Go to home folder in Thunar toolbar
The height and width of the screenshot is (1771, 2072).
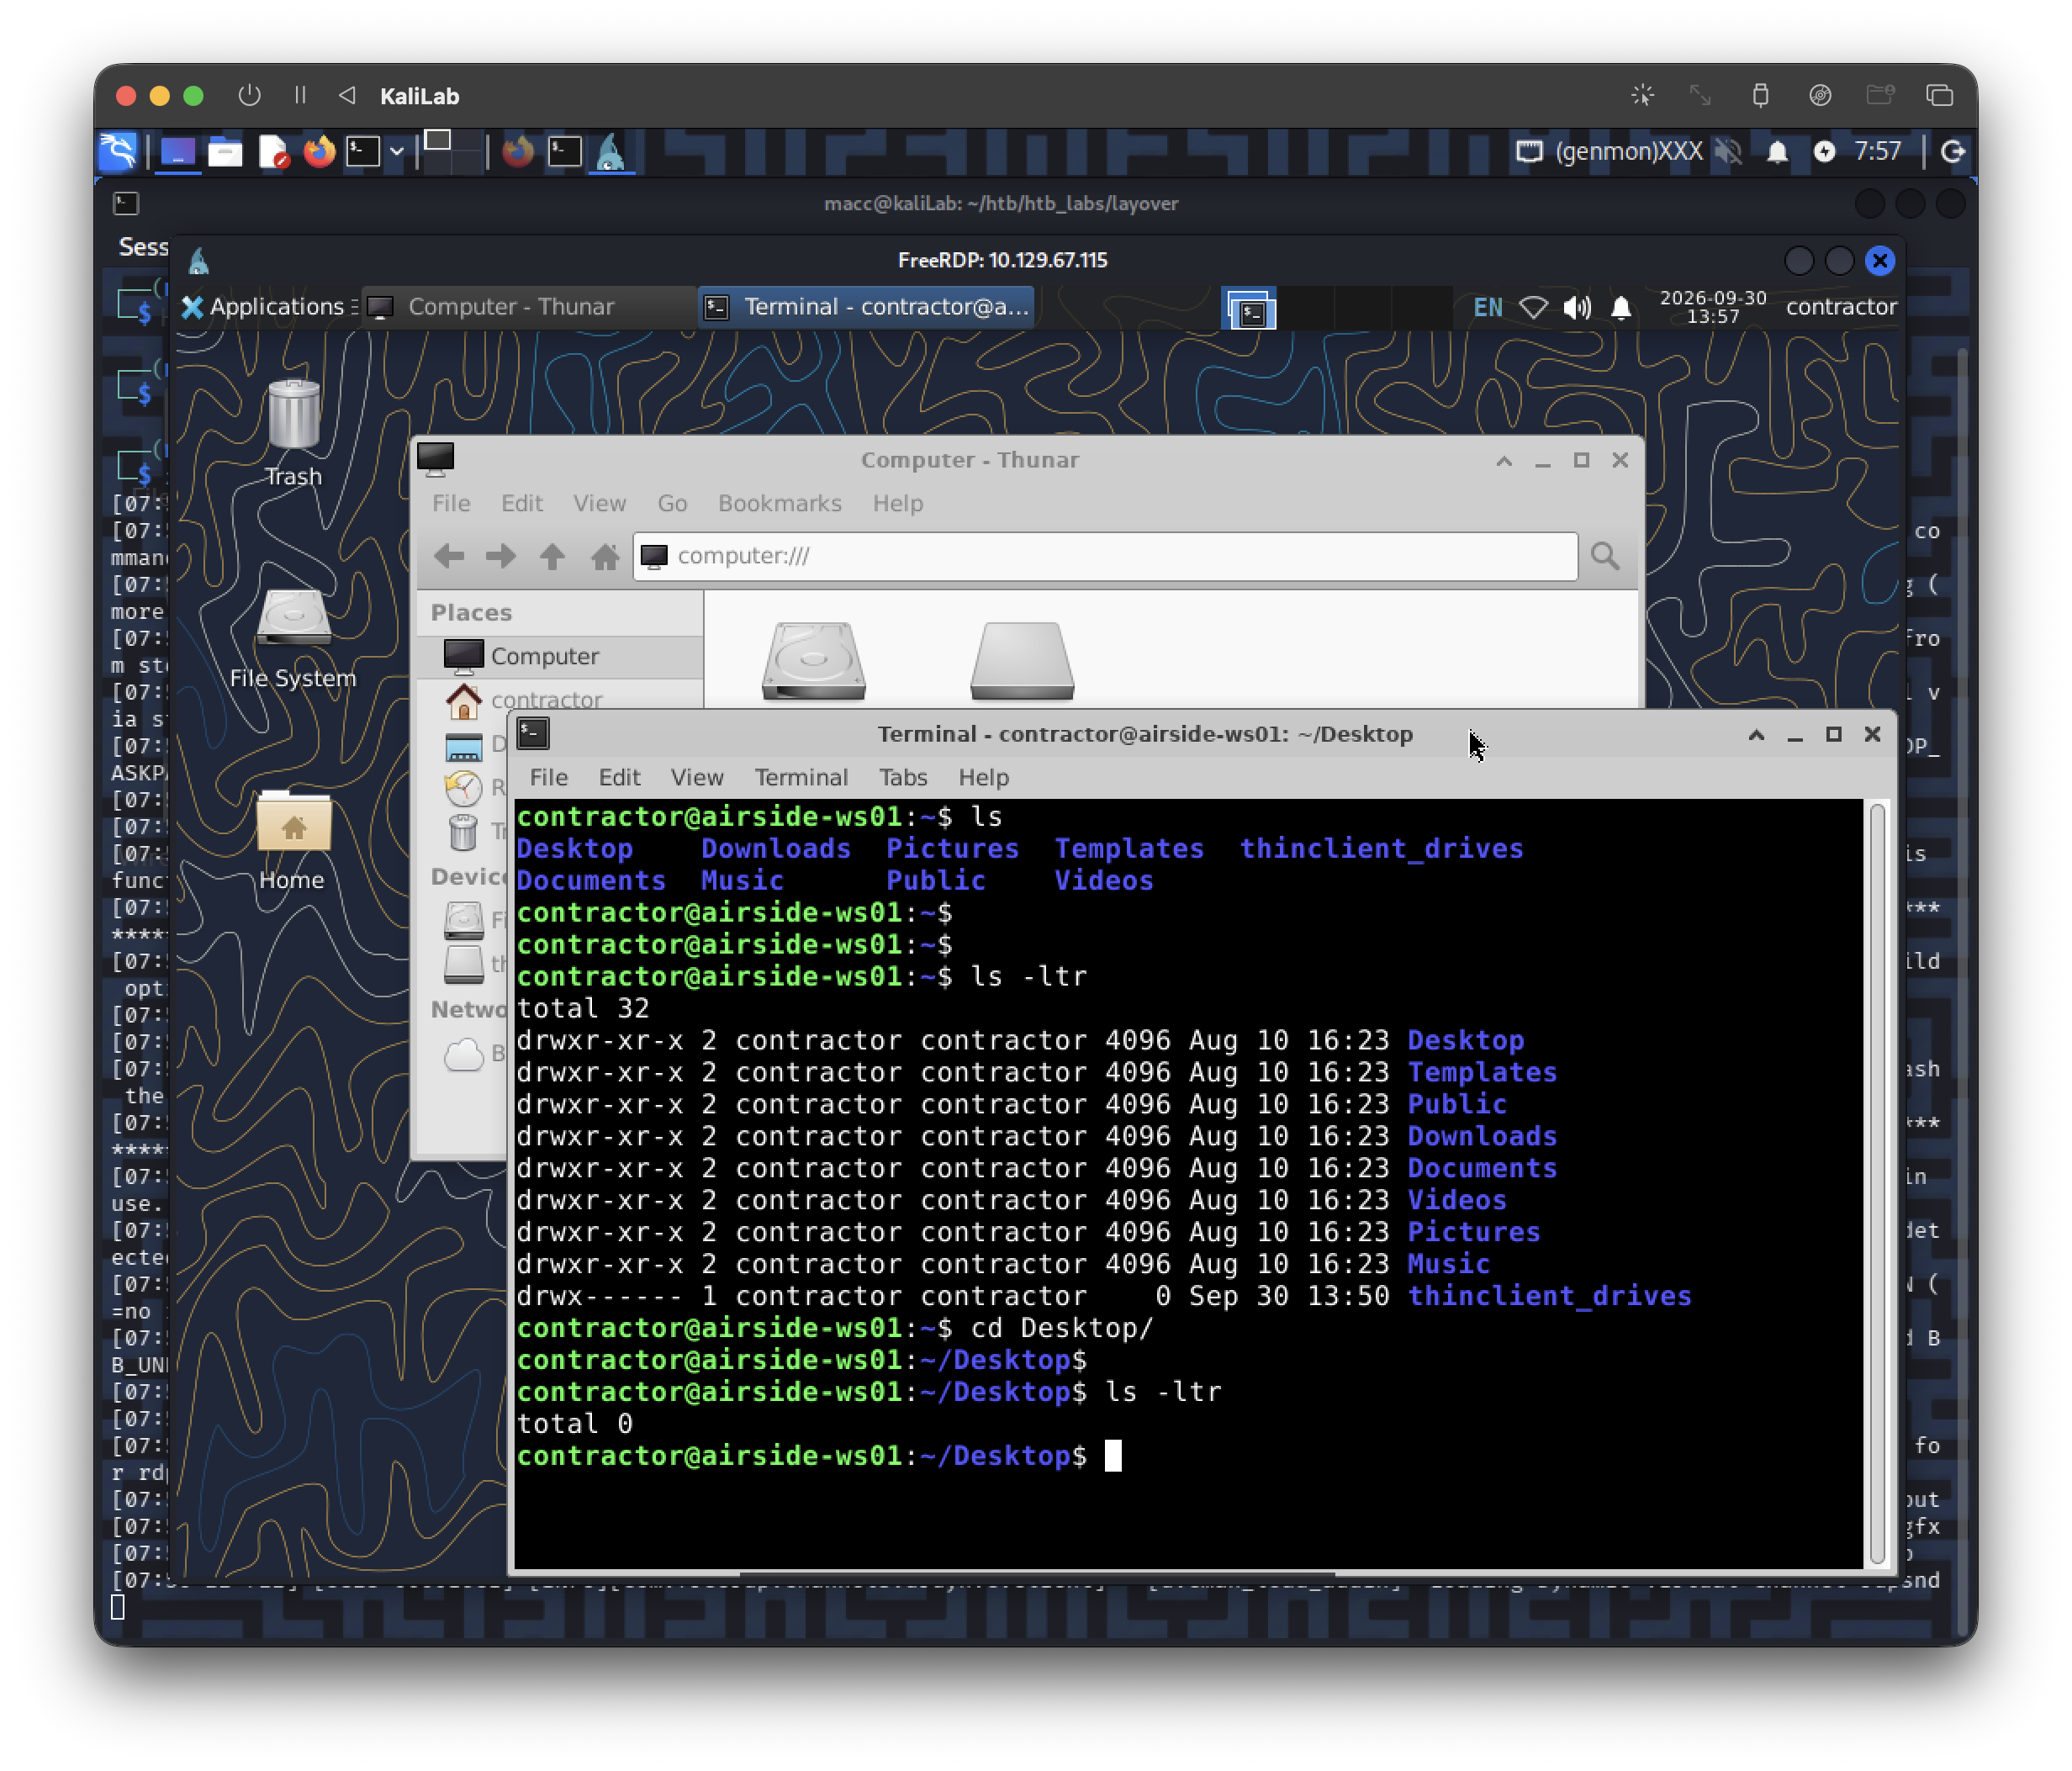pyautogui.click(x=604, y=556)
